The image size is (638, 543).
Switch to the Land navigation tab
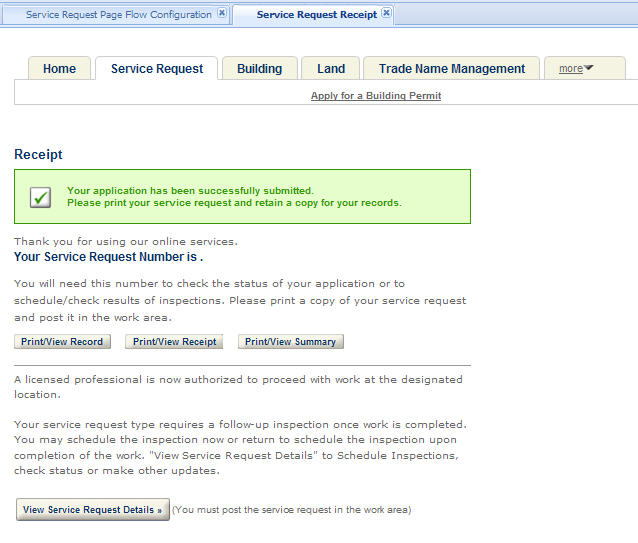click(x=331, y=69)
